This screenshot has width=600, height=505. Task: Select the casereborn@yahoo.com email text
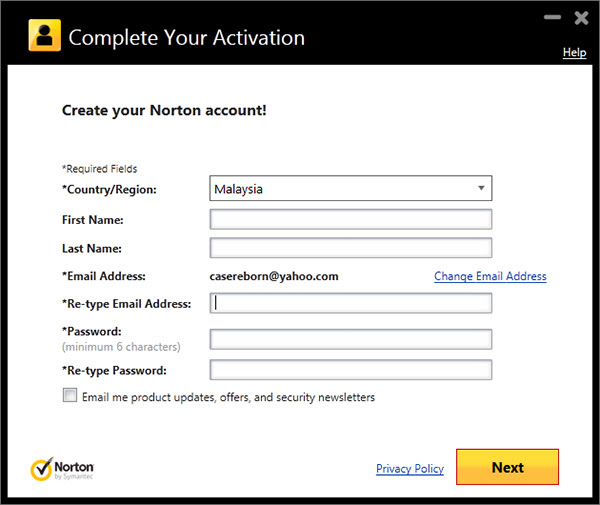[x=274, y=276]
